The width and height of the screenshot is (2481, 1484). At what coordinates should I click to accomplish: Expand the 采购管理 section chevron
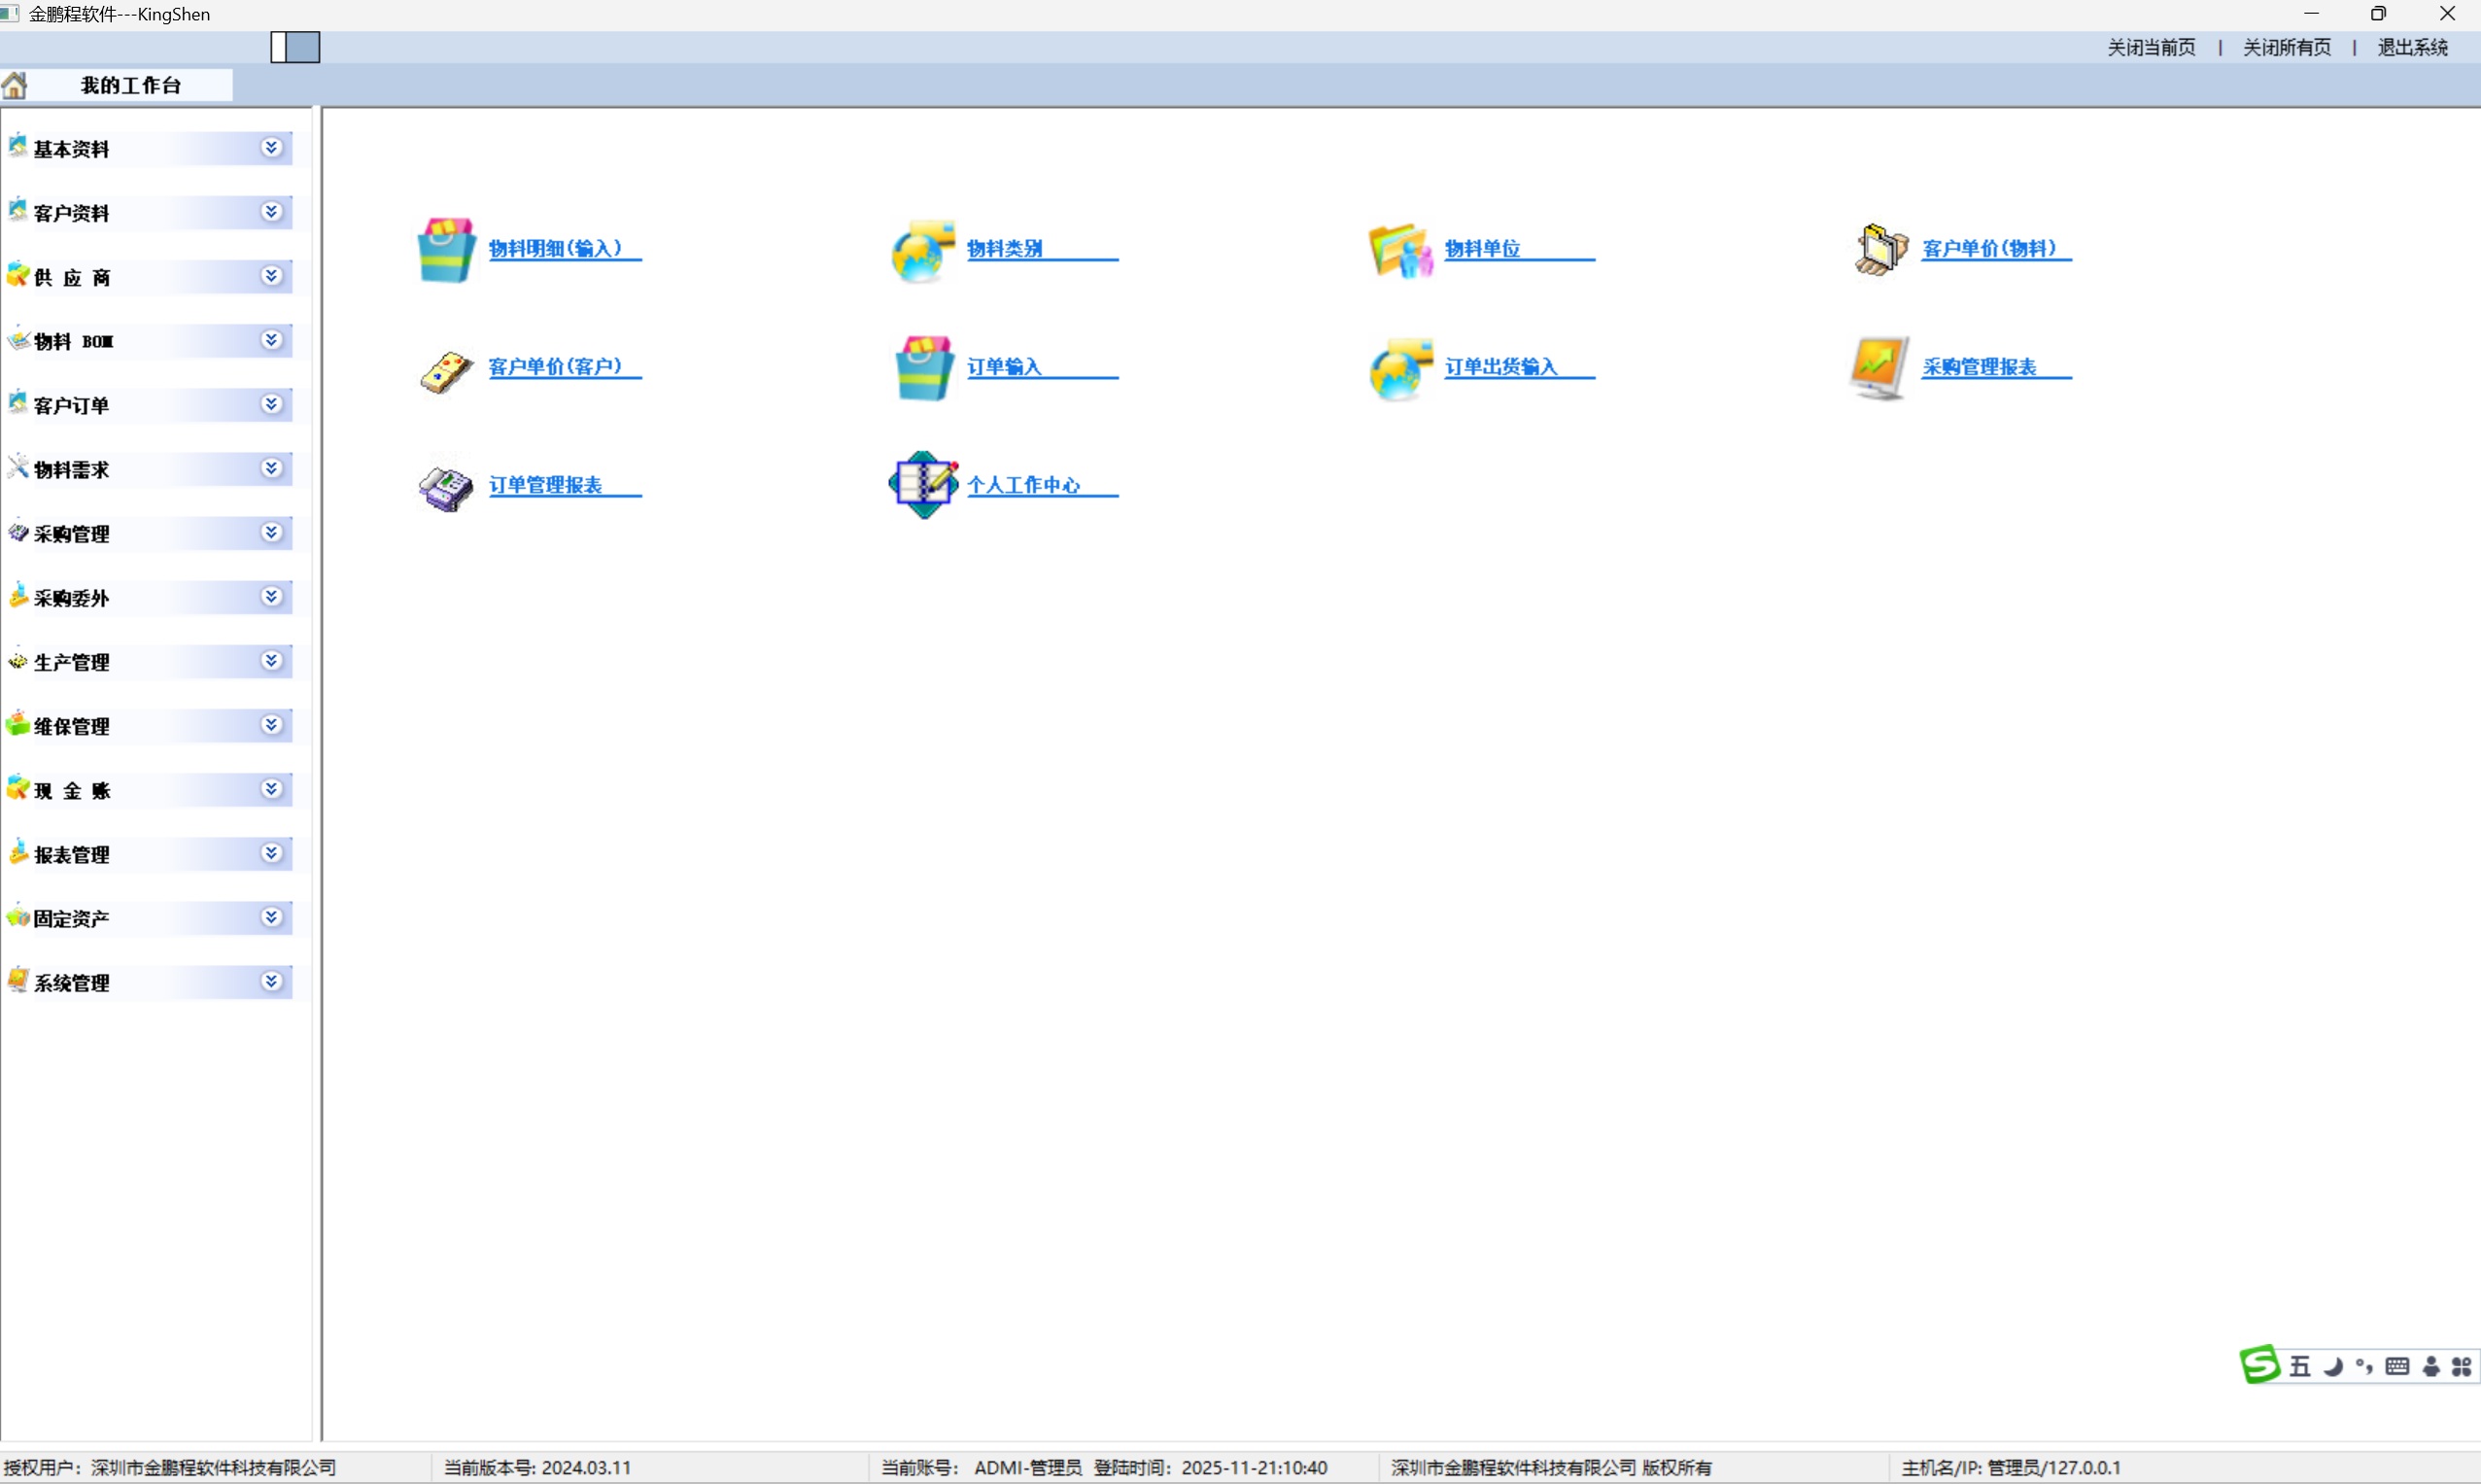(272, 532)
